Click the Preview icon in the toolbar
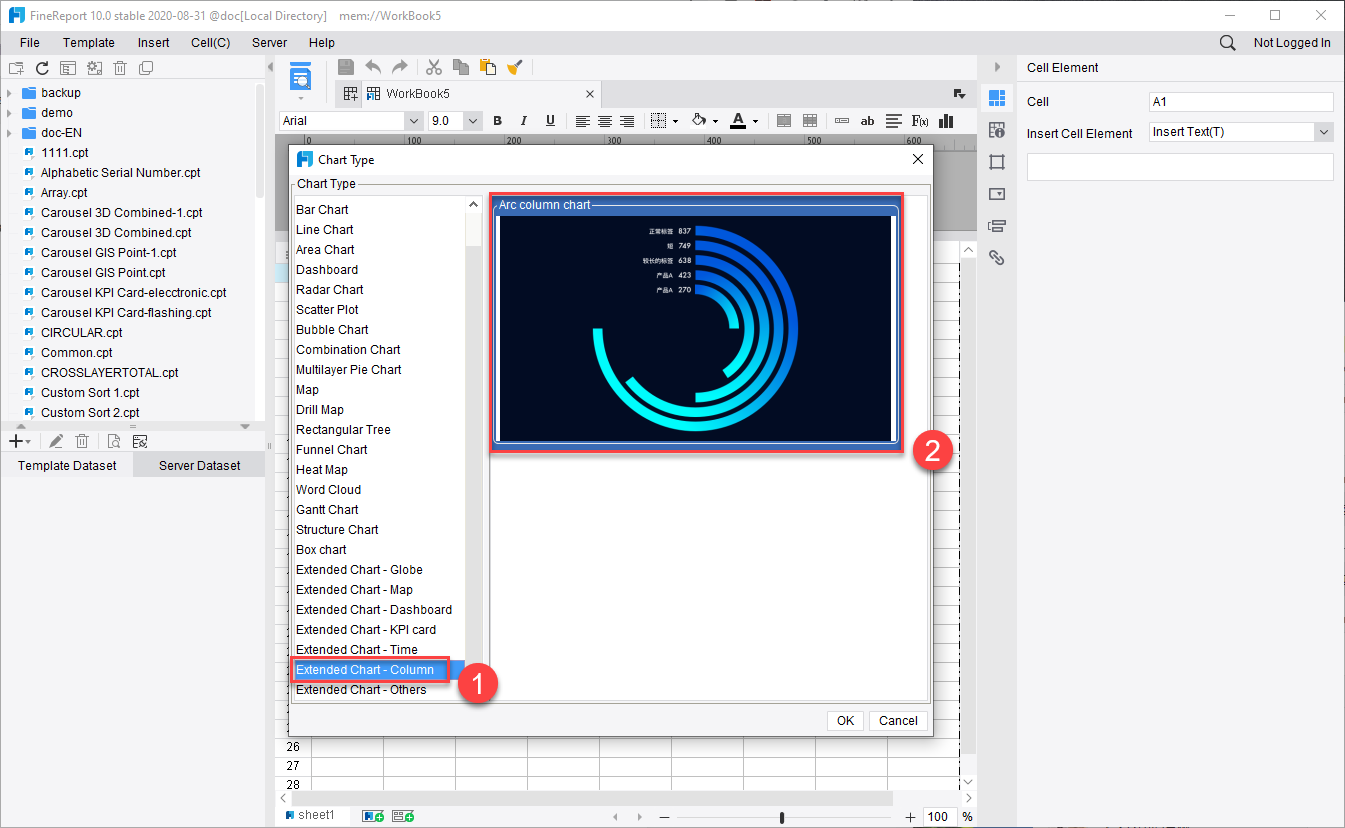 pyautogui.click(x=301, y=78)
